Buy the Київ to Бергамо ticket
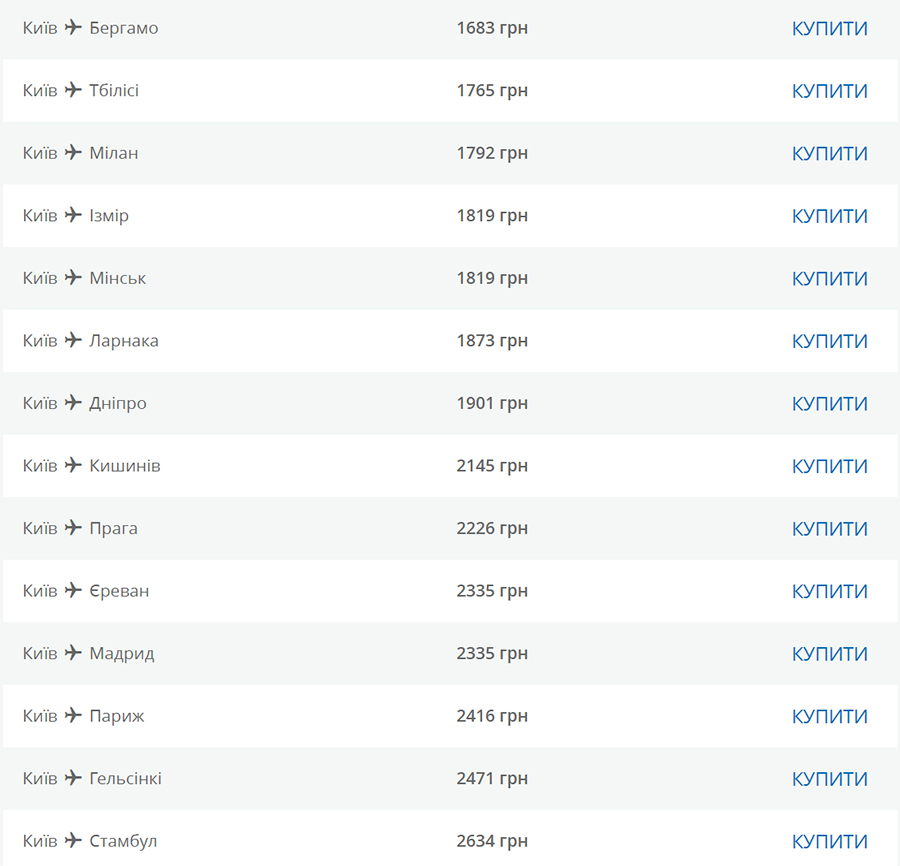Screen dimensions: 900x866 [829, 28]
